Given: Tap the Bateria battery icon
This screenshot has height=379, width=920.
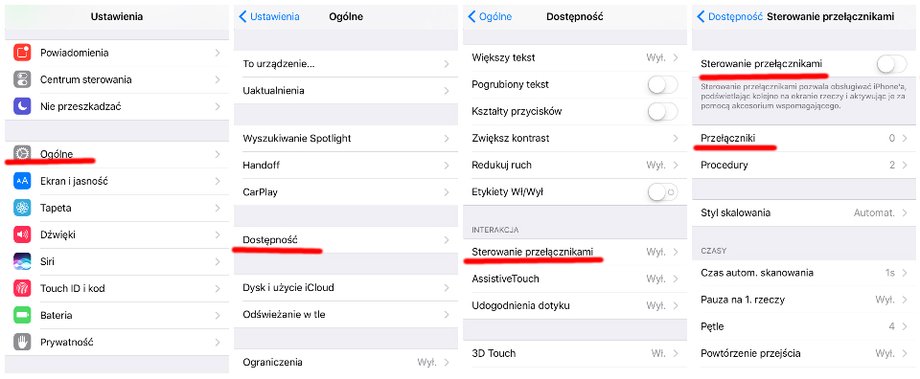Looking at the screenshot, I should pos(22,316).
